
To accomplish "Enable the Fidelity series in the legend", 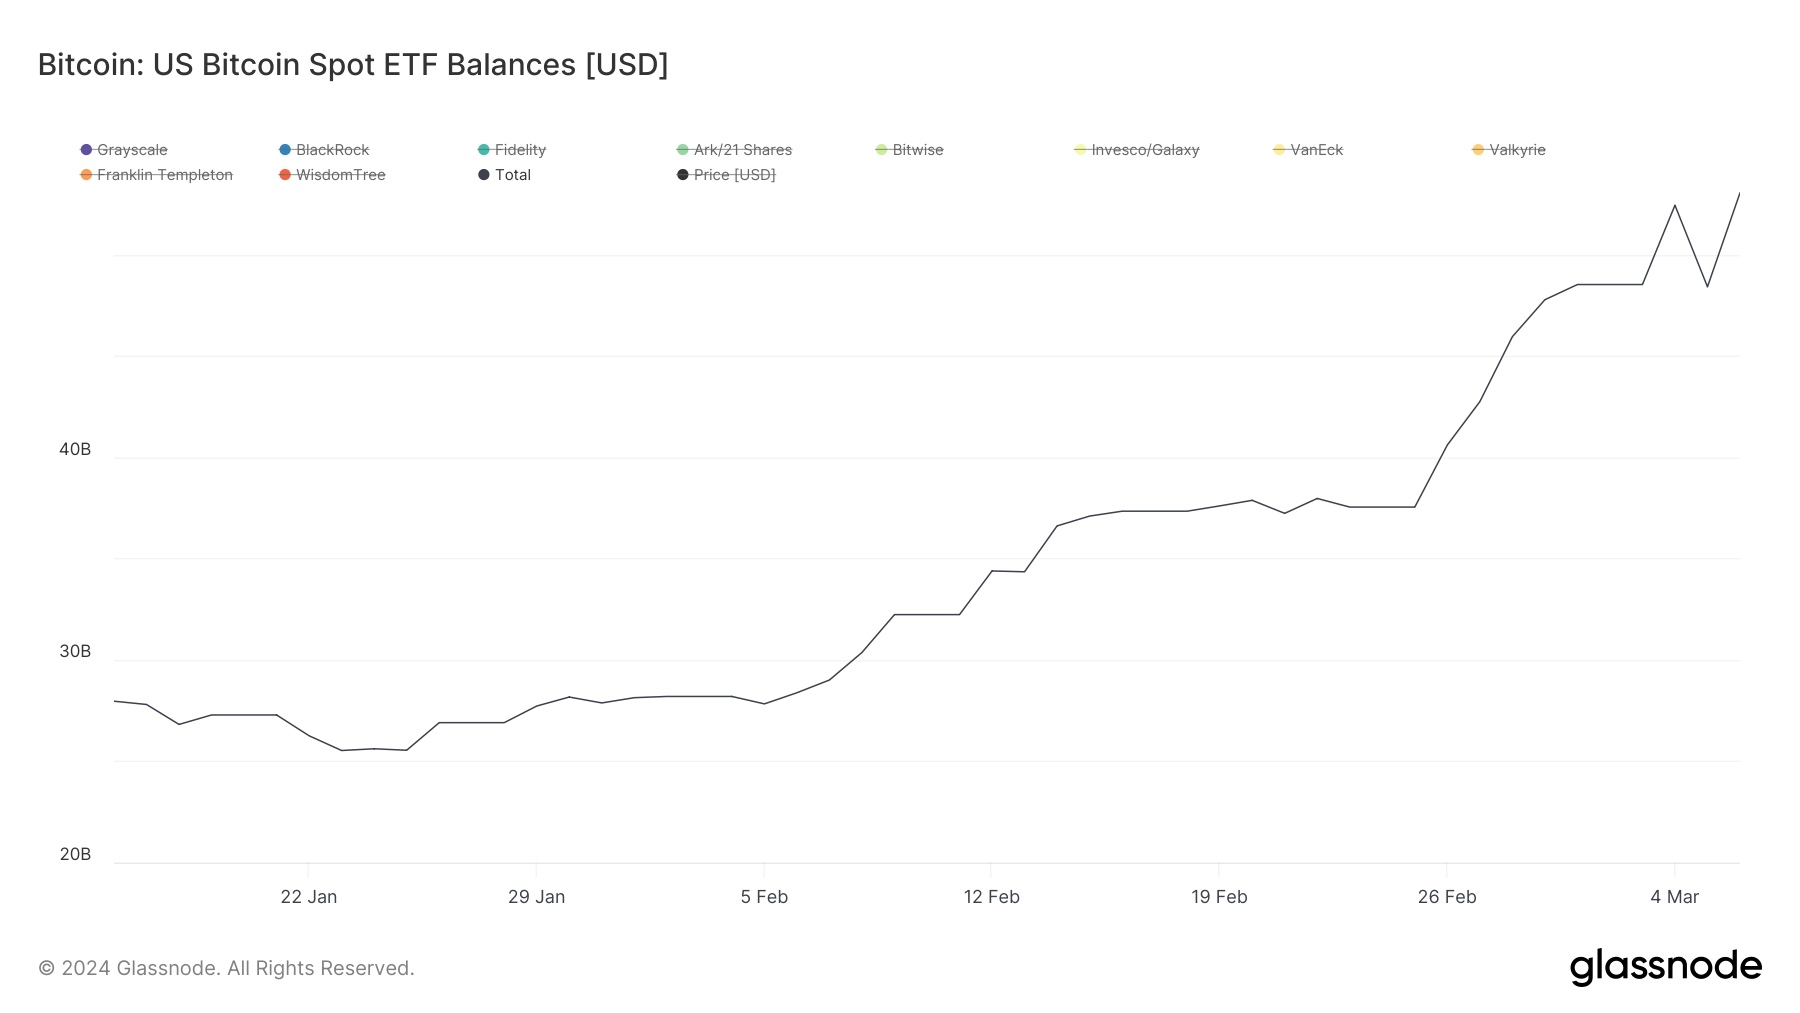I will 512,150.
